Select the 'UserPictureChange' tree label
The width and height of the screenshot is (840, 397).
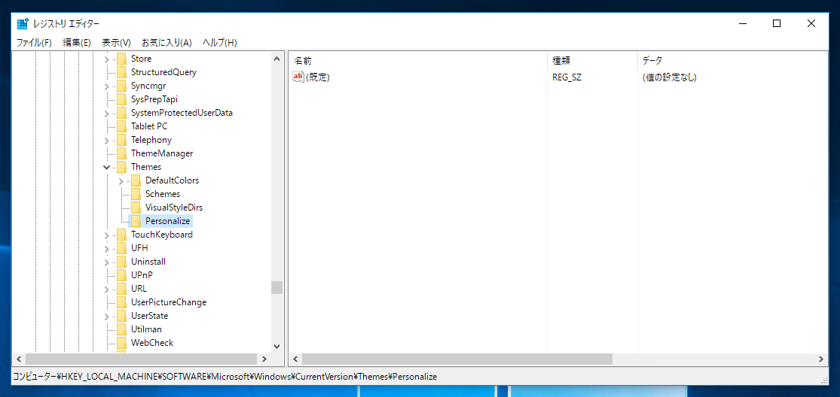pos(168,302)
